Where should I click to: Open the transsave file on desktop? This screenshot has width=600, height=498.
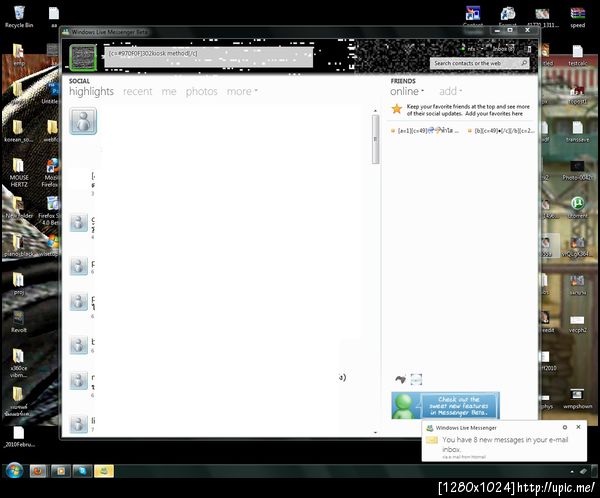pyautogui.click(x=577, y=132)
